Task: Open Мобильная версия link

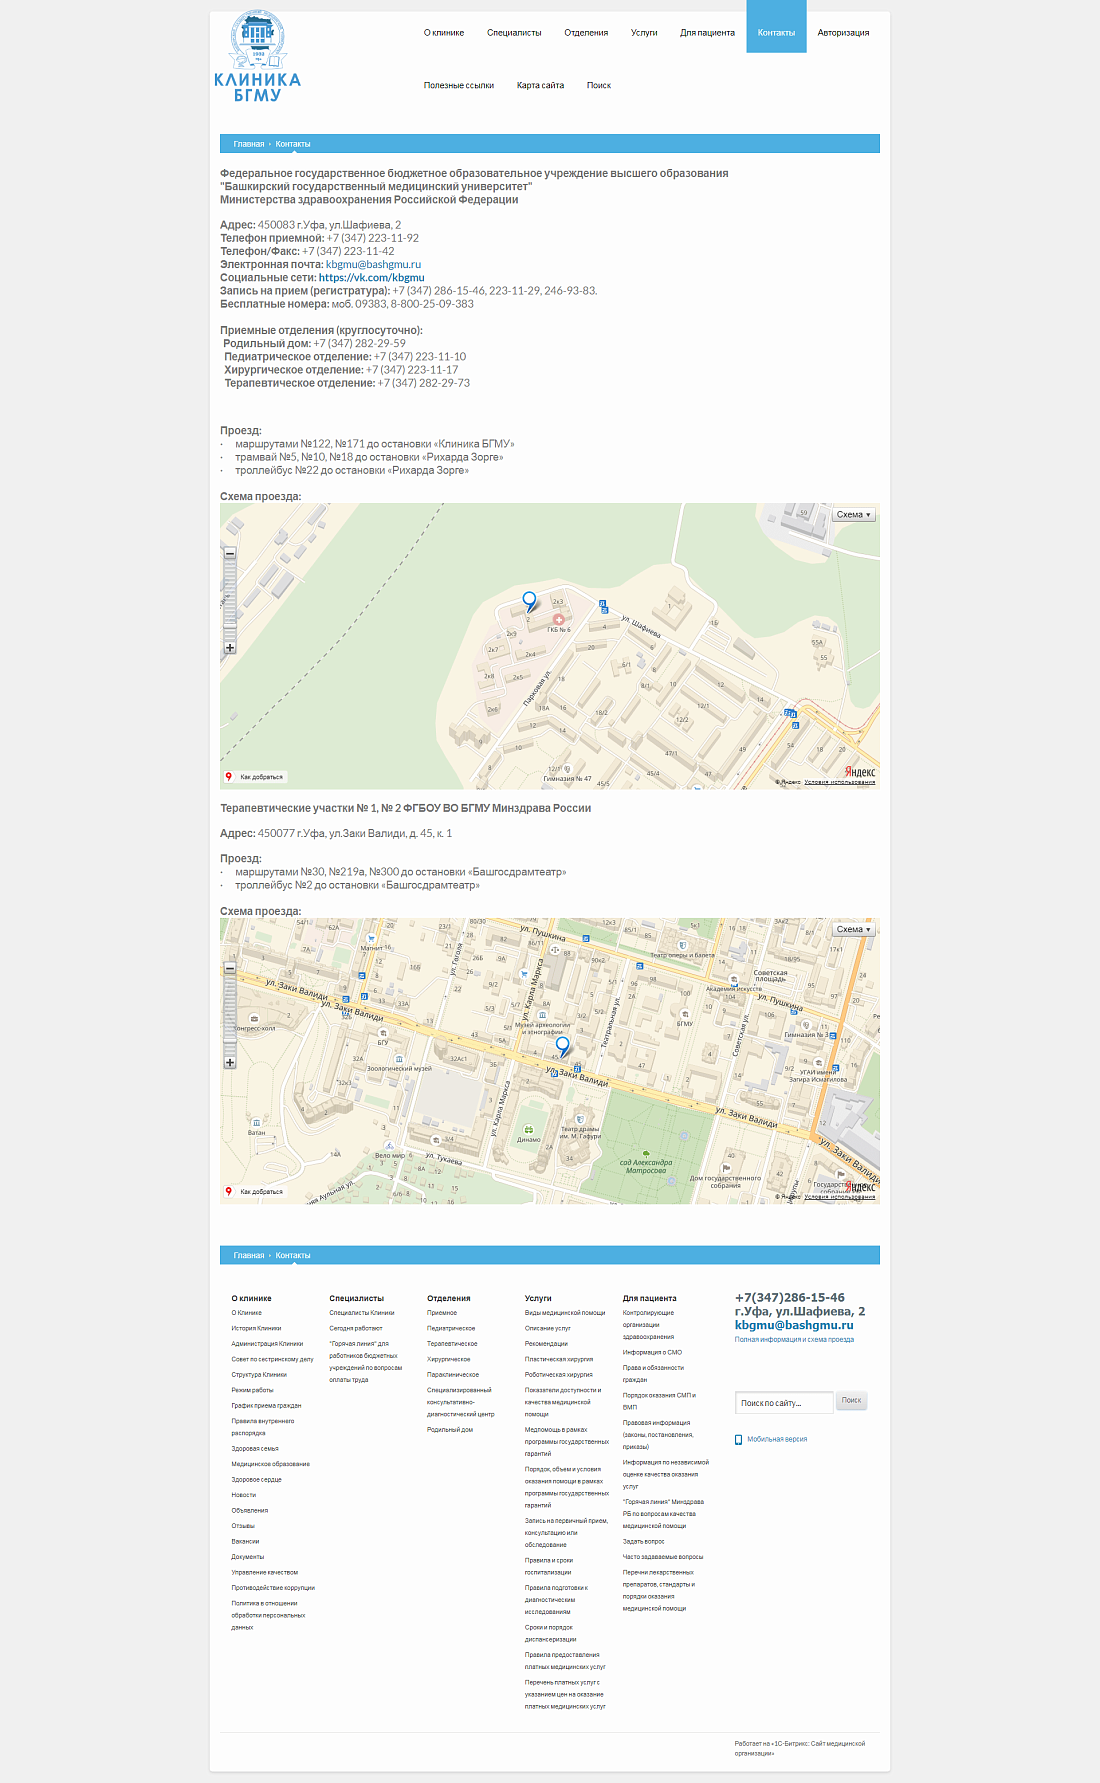Action: pyautogui.click(x=777, y=1440)
